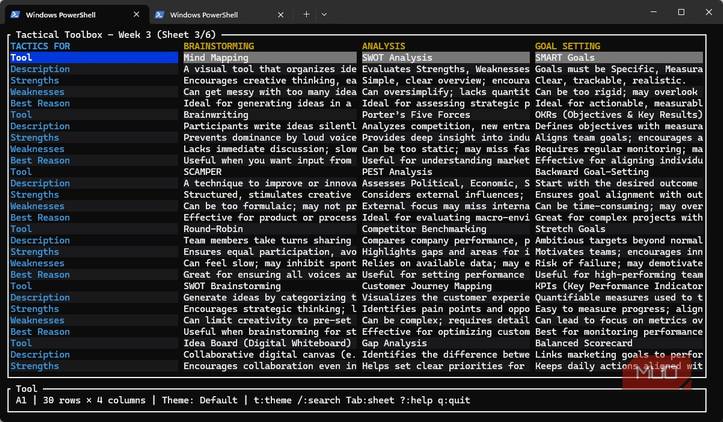Click the '/:search' shortcut hint

click(x=319, y=400)
